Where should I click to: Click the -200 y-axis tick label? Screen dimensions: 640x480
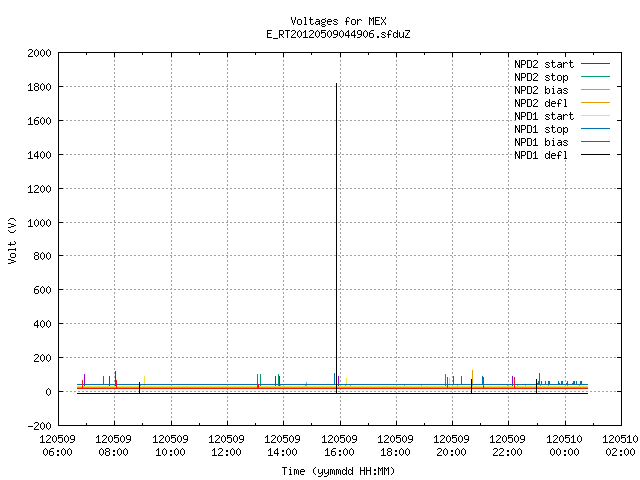coord(40,426)
